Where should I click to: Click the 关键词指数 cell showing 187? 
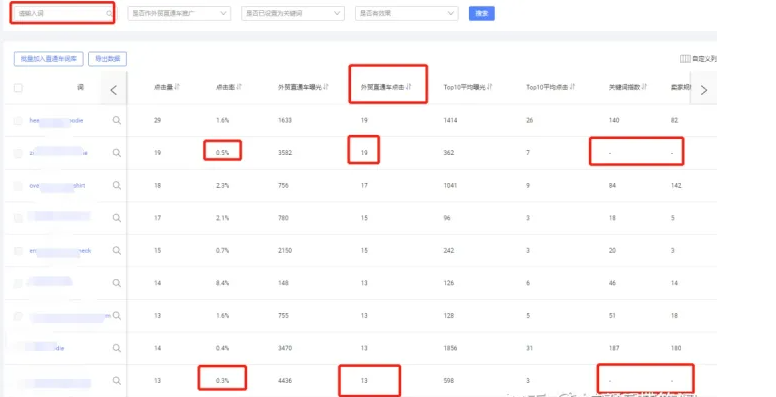[614, 348]
